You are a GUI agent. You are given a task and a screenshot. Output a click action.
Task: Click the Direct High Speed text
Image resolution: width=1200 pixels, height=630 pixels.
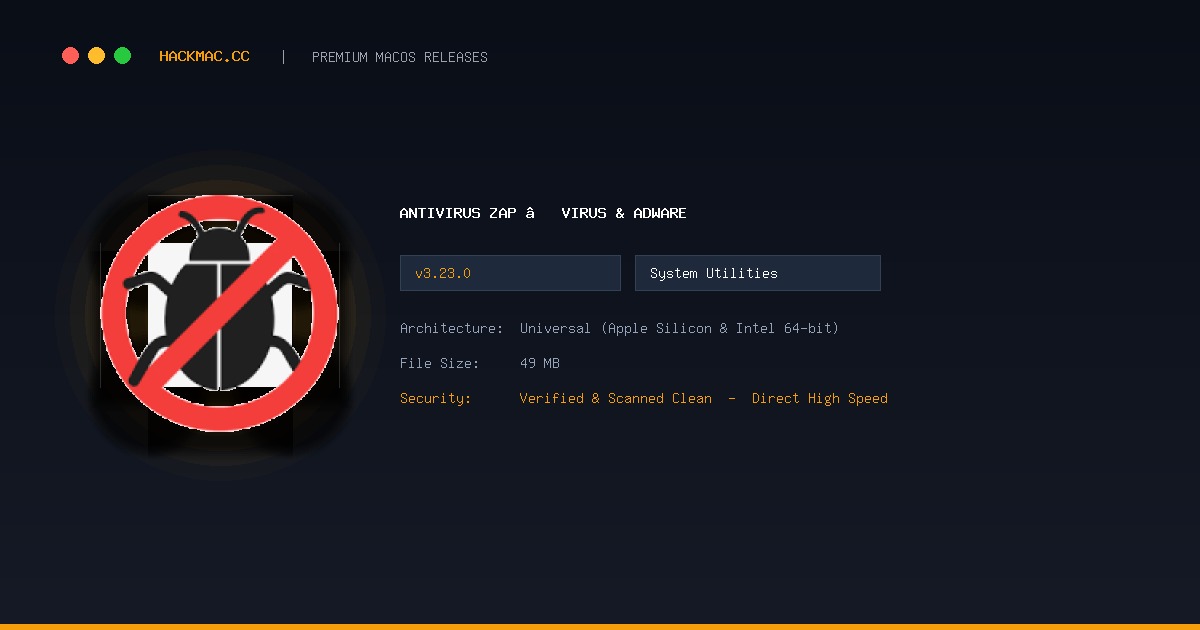coord(820,398)
